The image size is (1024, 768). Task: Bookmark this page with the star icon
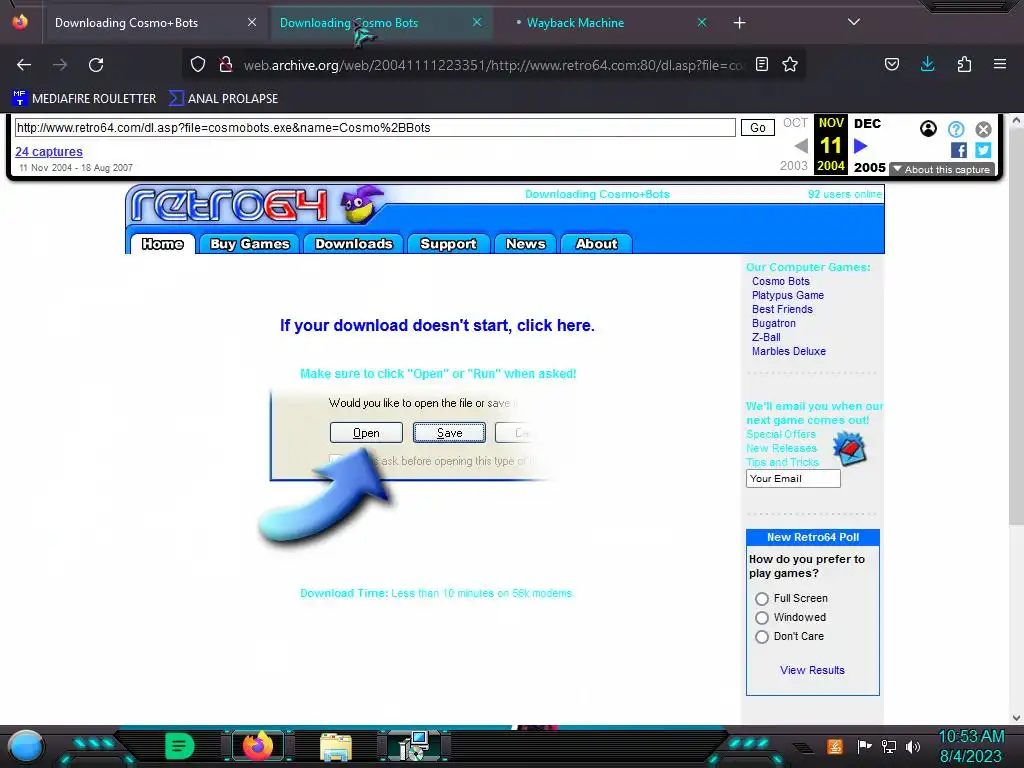[x=790, y=64]
